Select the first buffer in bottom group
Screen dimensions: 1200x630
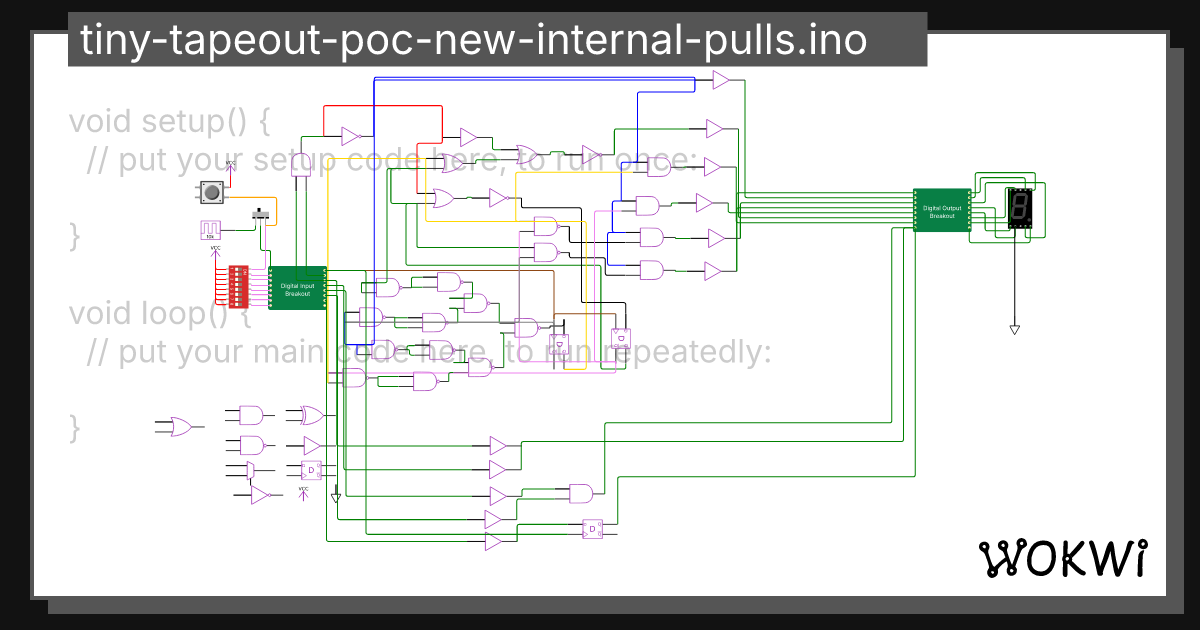click(499, 445)
